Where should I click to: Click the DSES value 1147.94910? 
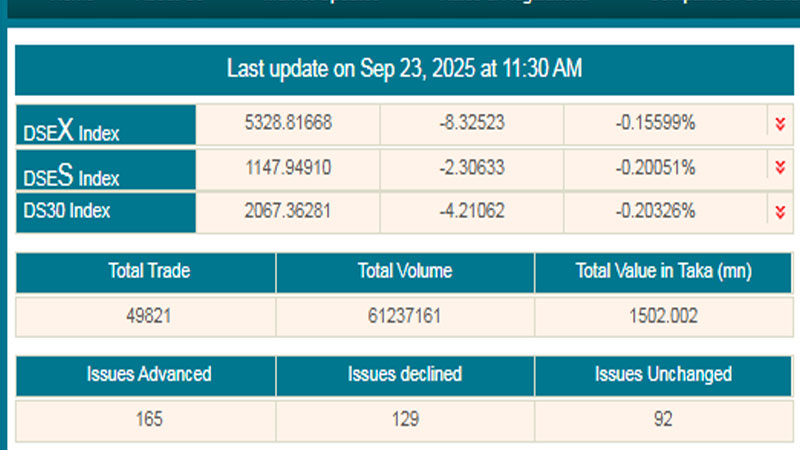click(288, 167)
